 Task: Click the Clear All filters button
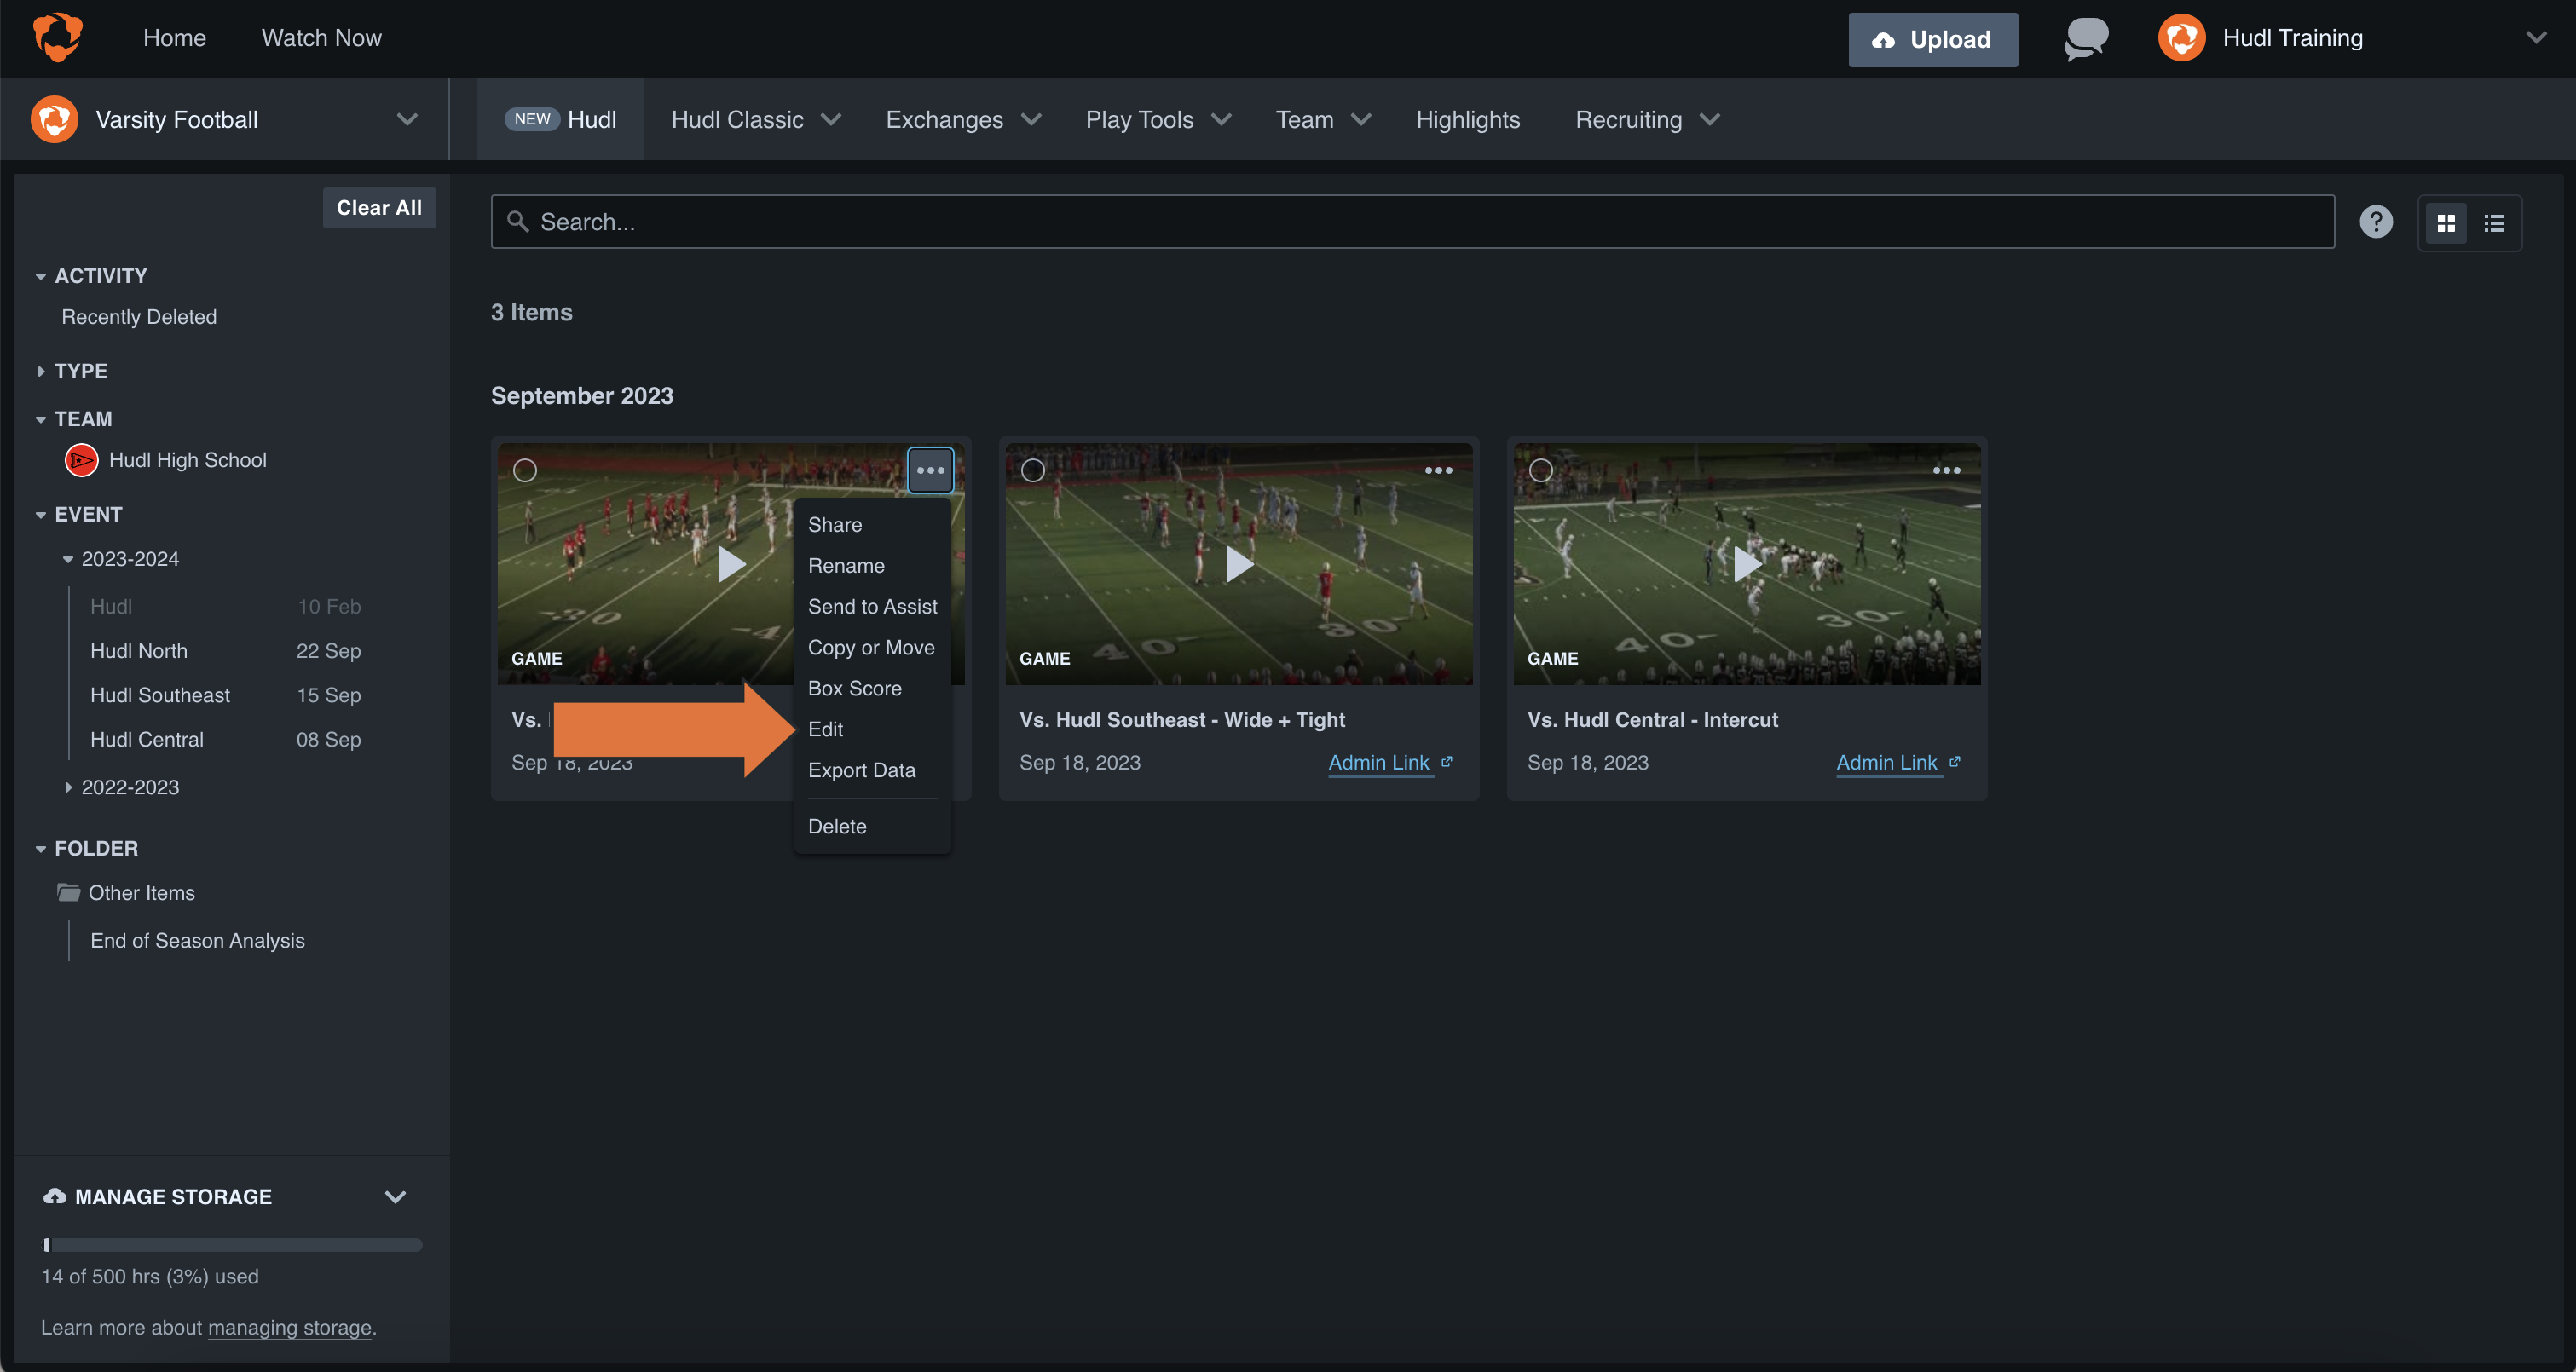pyautogui.click(x=379, y=207)
